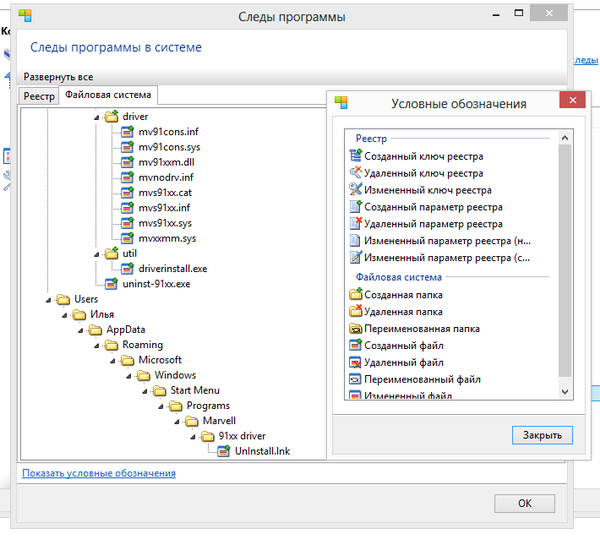Click the Переименованный файл legend icon
Screen dimensions: 600x545
point(355,379)
